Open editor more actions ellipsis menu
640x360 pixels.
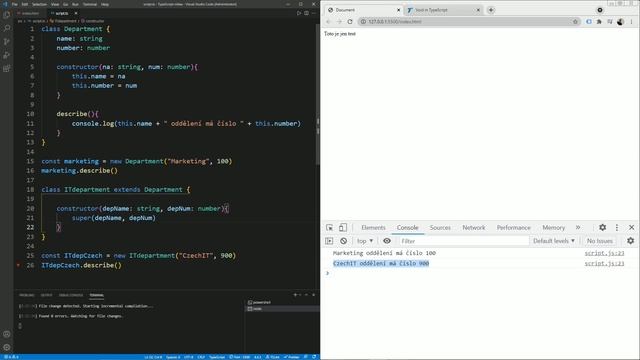click(313, 13)
